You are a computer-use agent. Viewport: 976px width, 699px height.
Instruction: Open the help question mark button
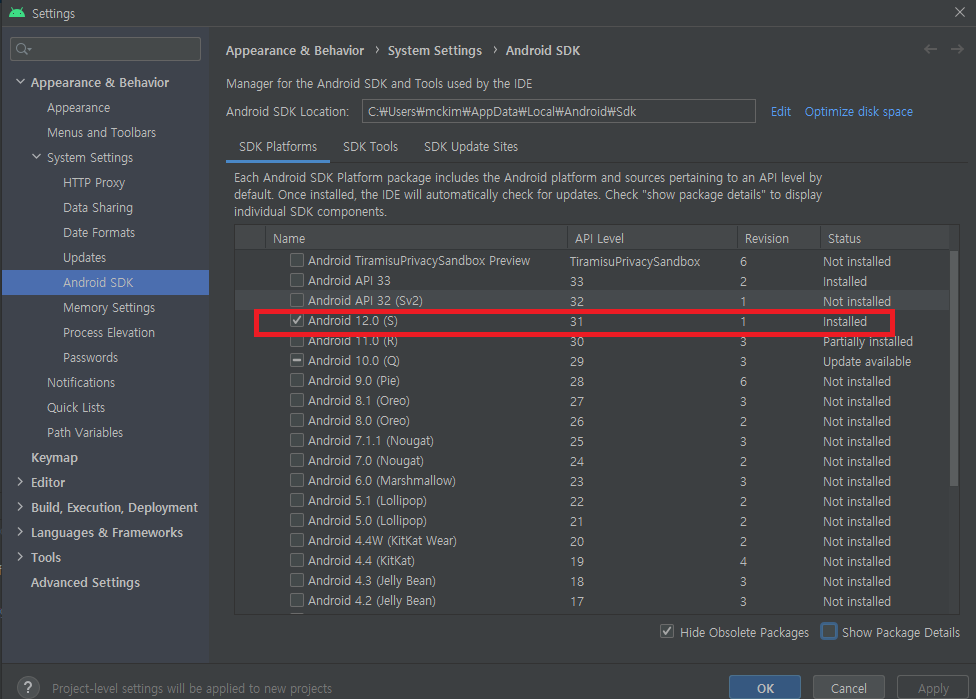(x=28, y=688)
